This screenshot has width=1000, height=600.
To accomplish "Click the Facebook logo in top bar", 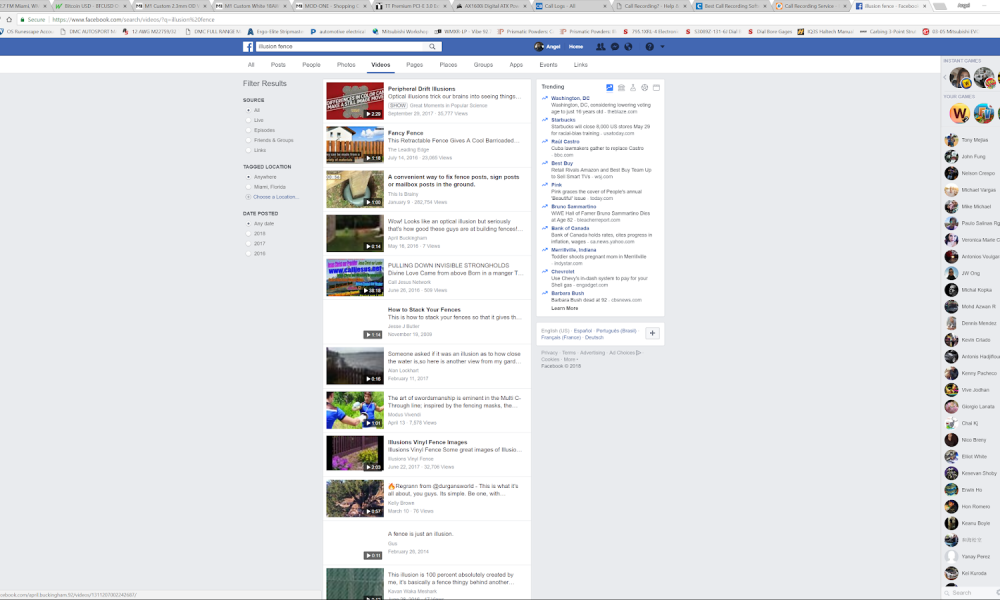I will [x=249, y=47].
